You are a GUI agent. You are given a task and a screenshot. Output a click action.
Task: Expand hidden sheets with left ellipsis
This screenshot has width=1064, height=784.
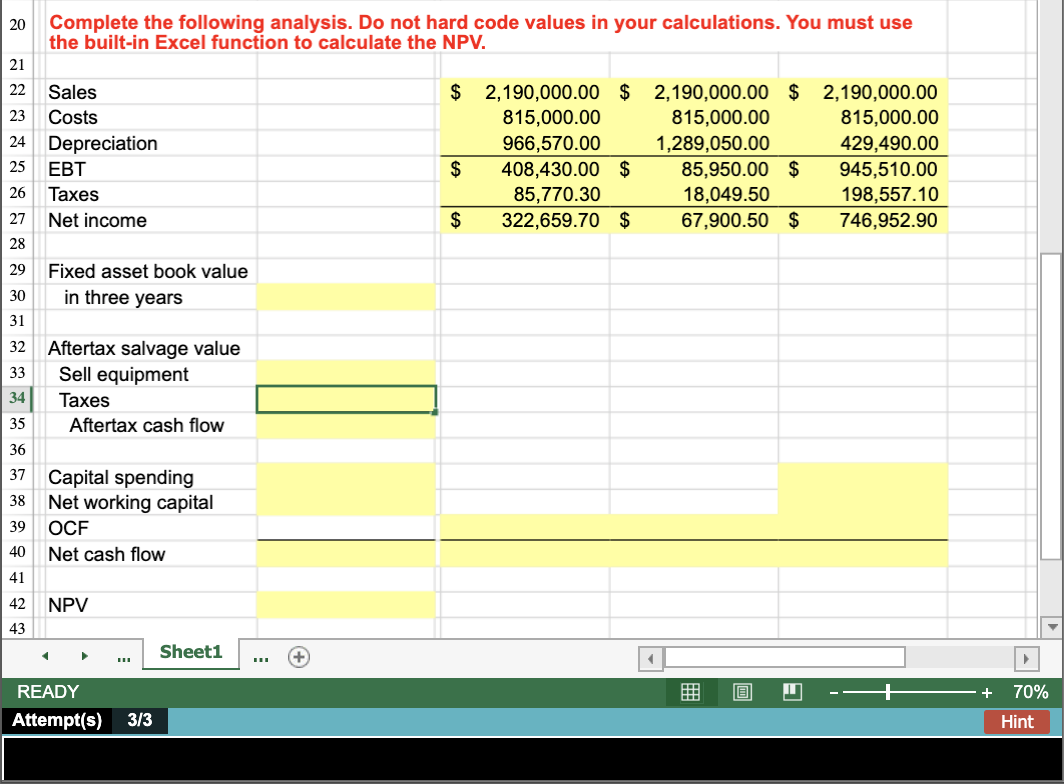coord(123,657)
